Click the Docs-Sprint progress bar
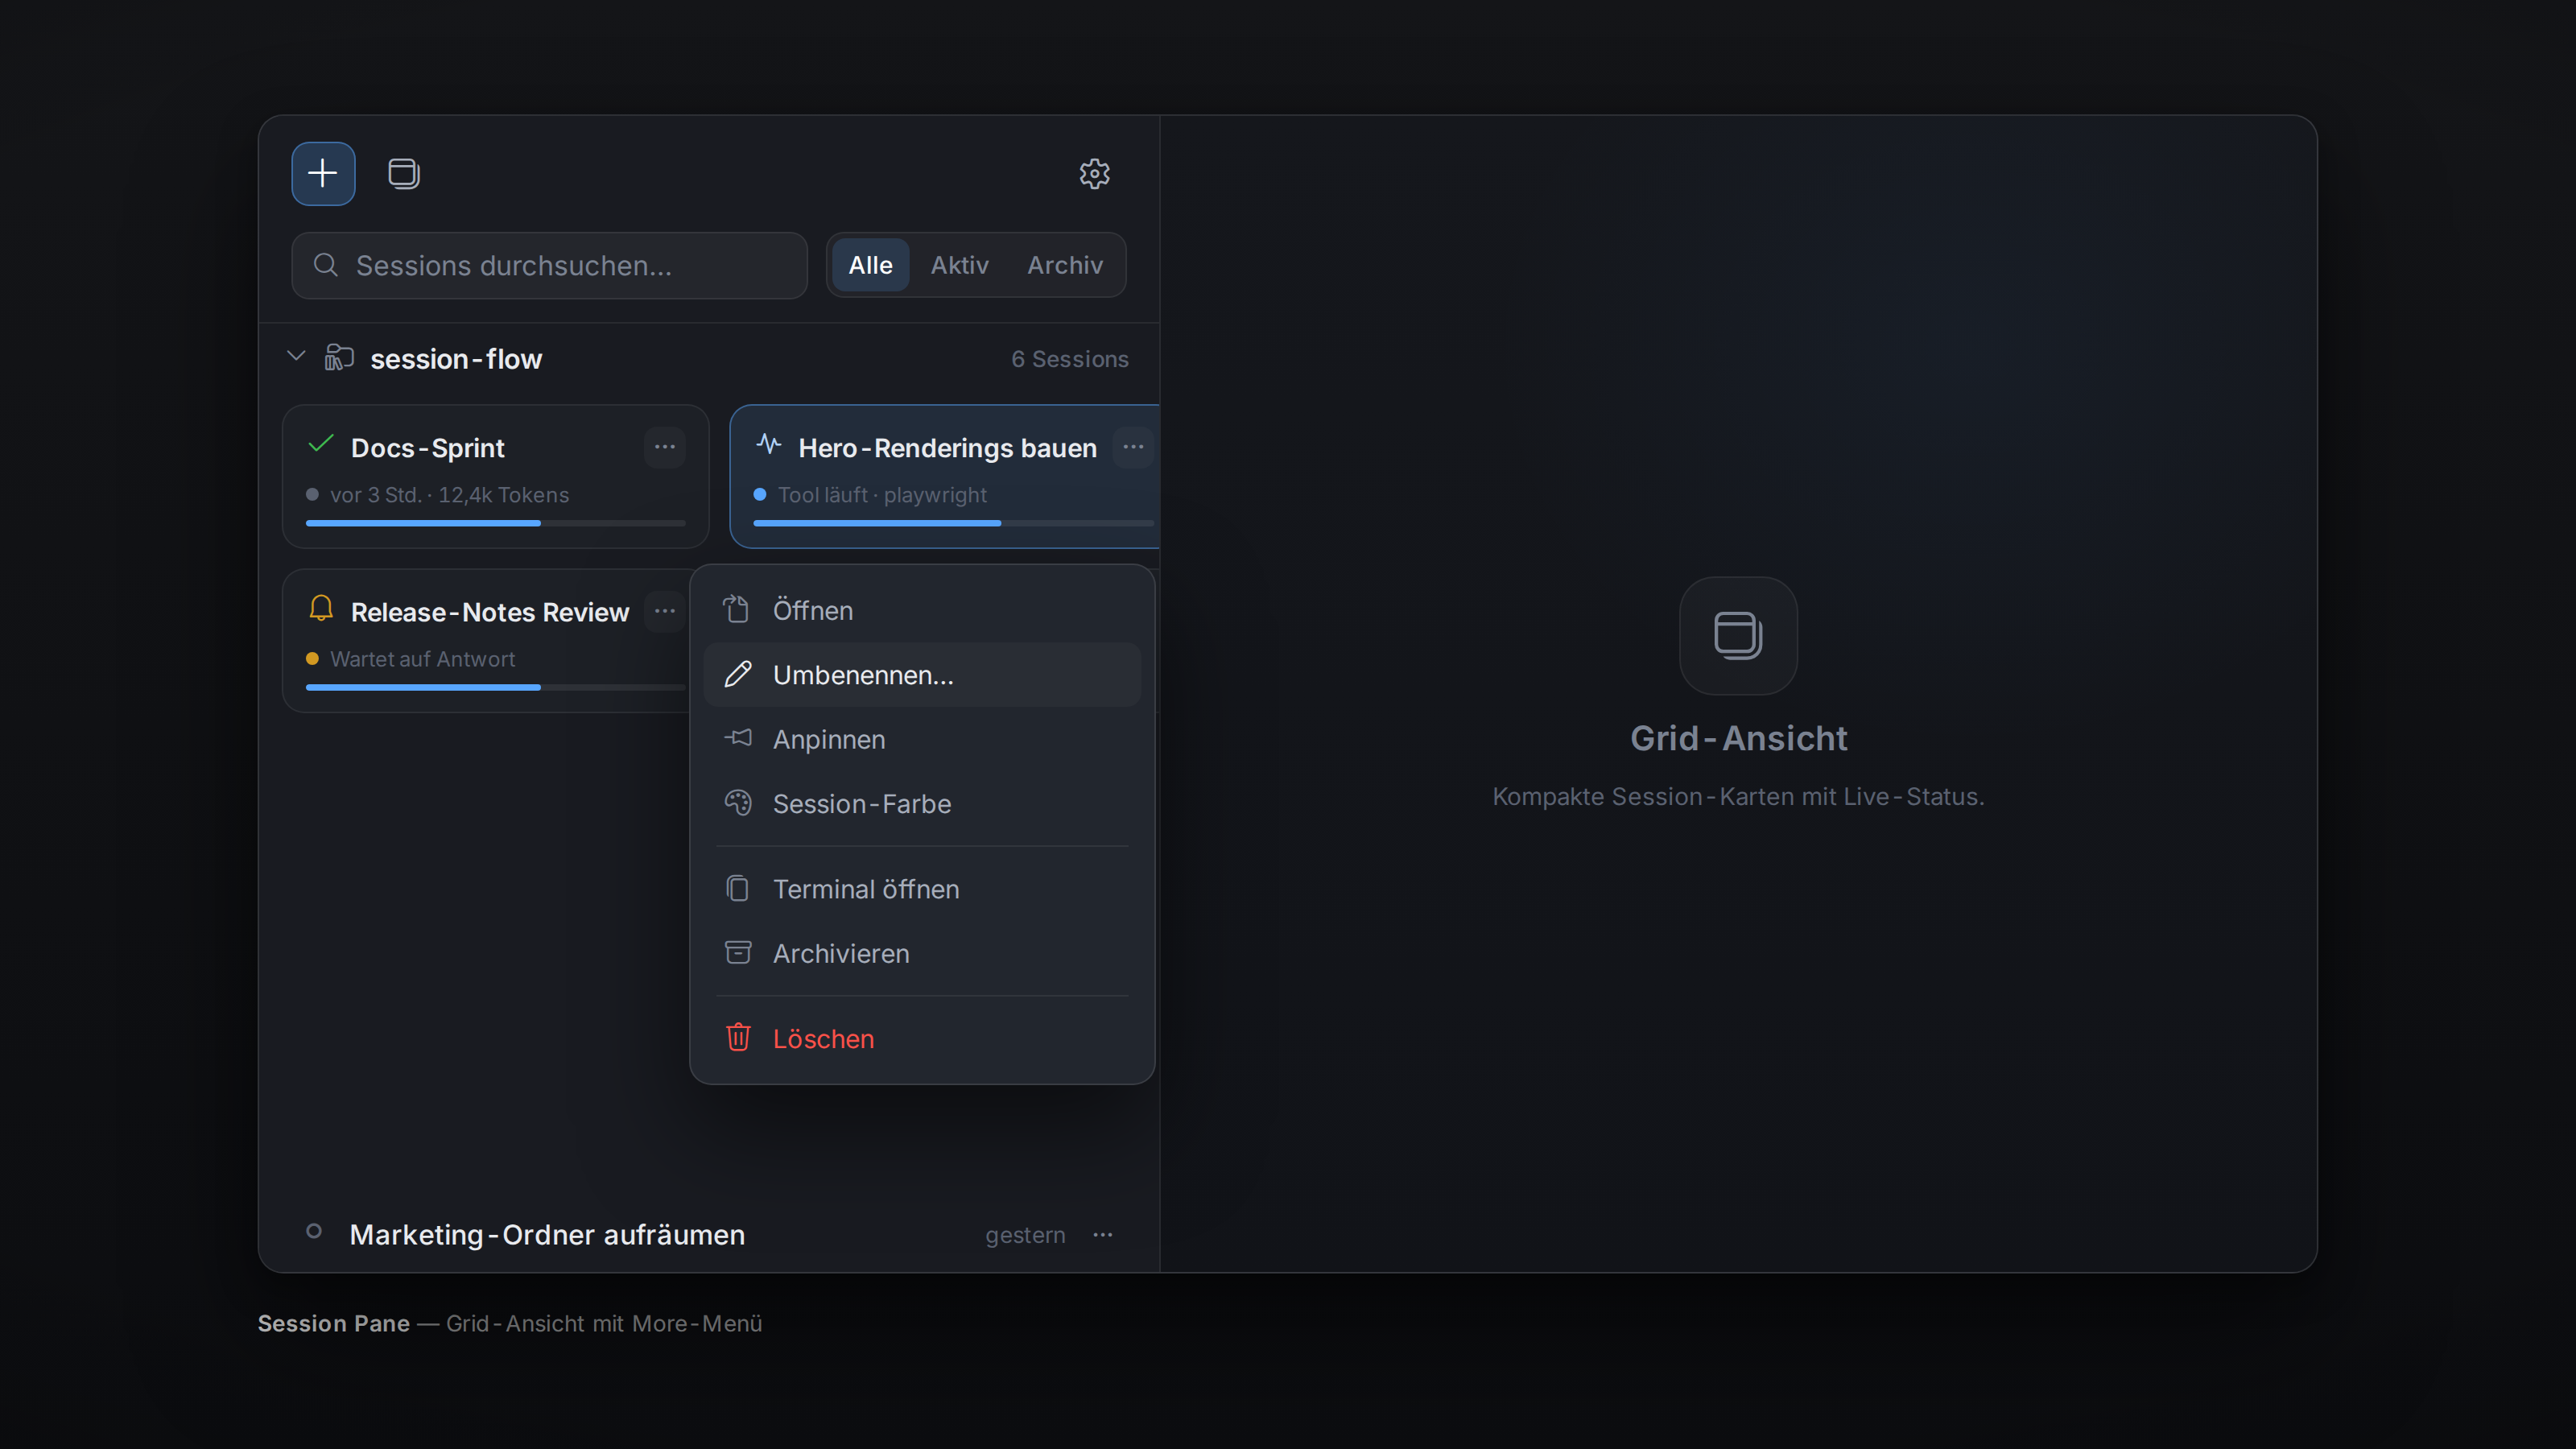Viewport: 2576px width, 1449px height. pyautogui.click(x=495, y=523)
